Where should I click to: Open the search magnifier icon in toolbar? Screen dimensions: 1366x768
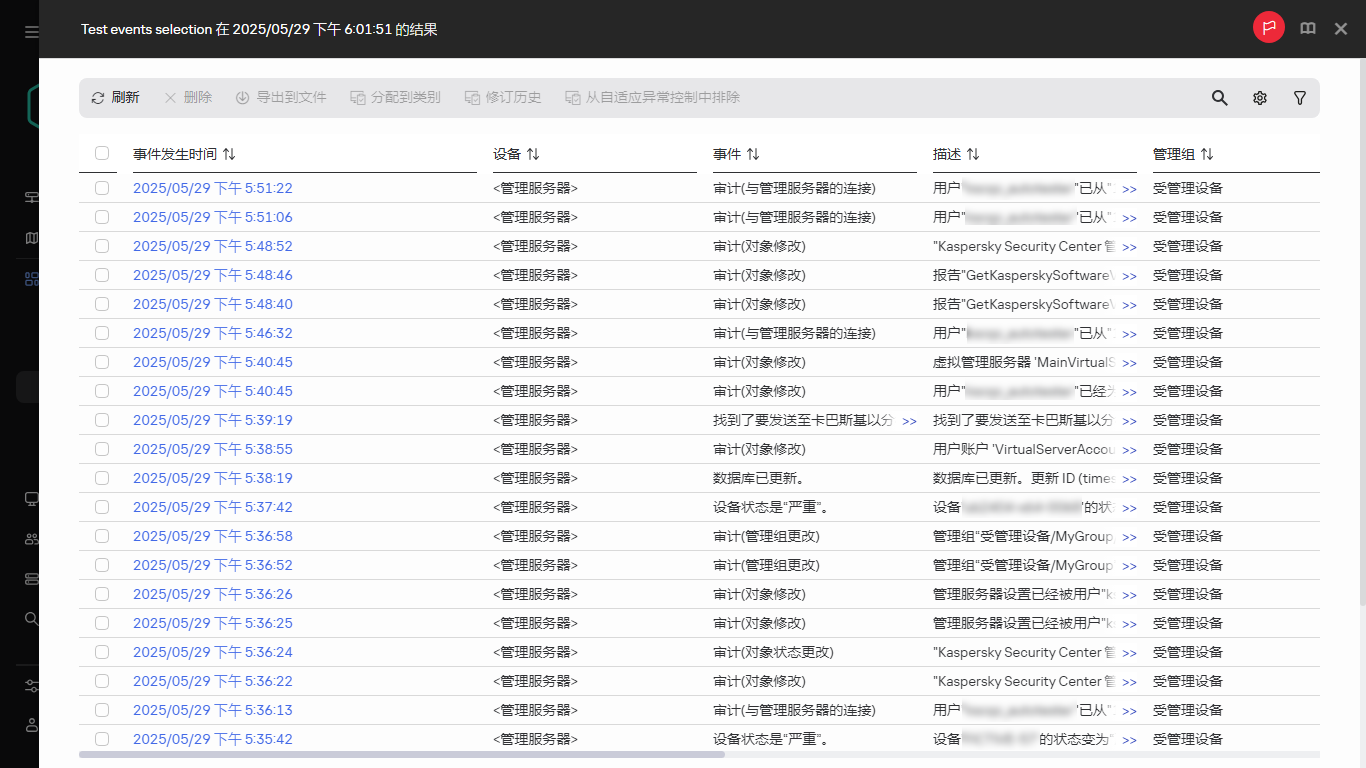point(1219,98)
